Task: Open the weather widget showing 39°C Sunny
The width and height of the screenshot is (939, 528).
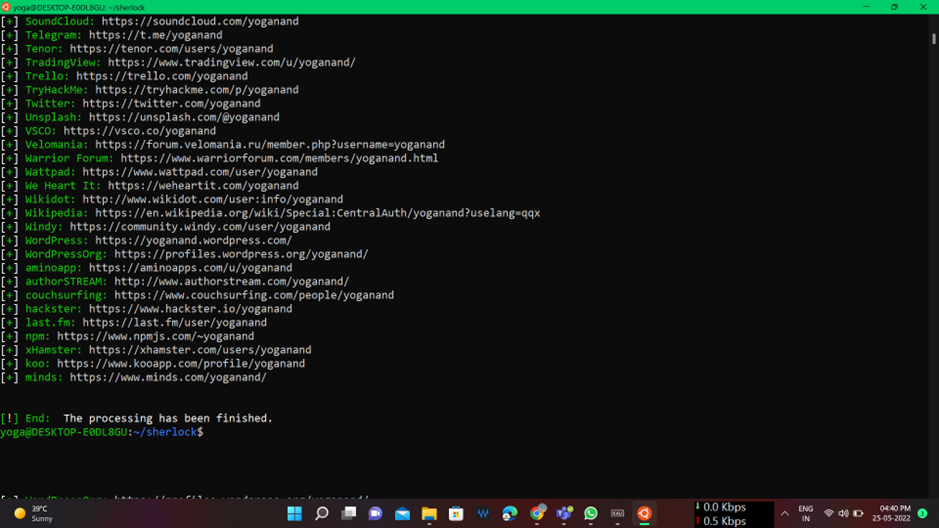Action: coord(34,514)
